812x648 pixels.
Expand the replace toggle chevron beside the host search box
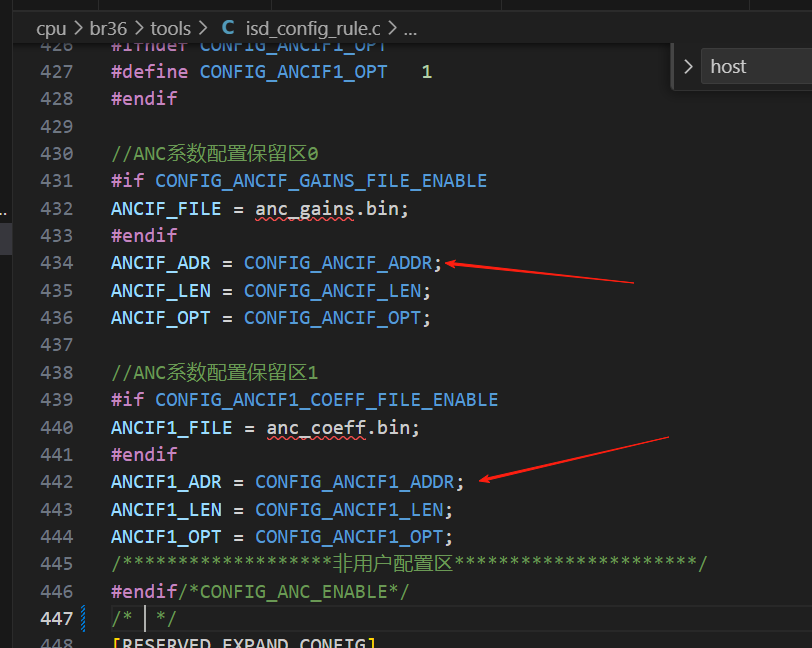pyautogui.click(x=688, y=66)
